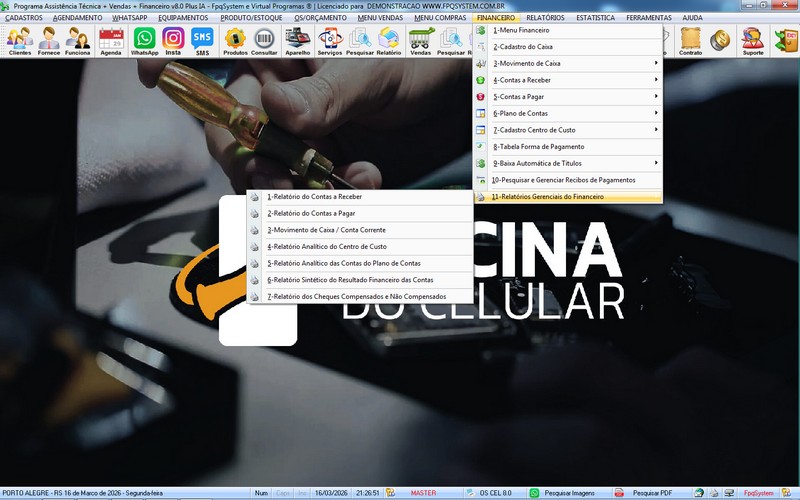
Task: Open the SMS toolbar icon
Action: coord(202,41)
